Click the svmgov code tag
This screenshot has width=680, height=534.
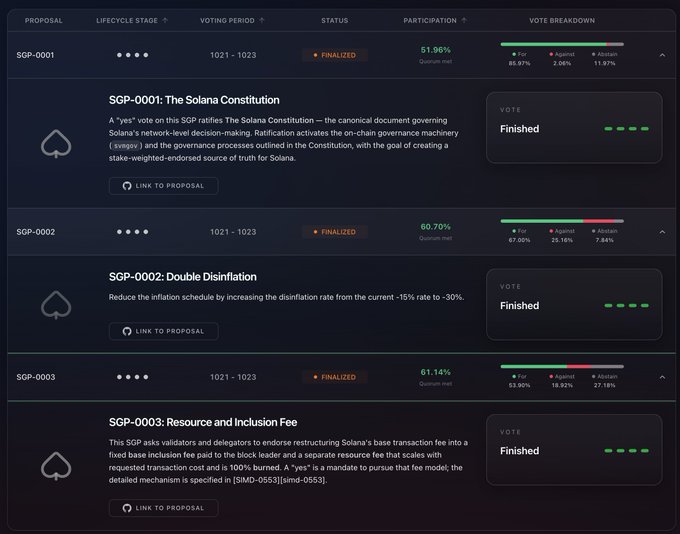125,146
